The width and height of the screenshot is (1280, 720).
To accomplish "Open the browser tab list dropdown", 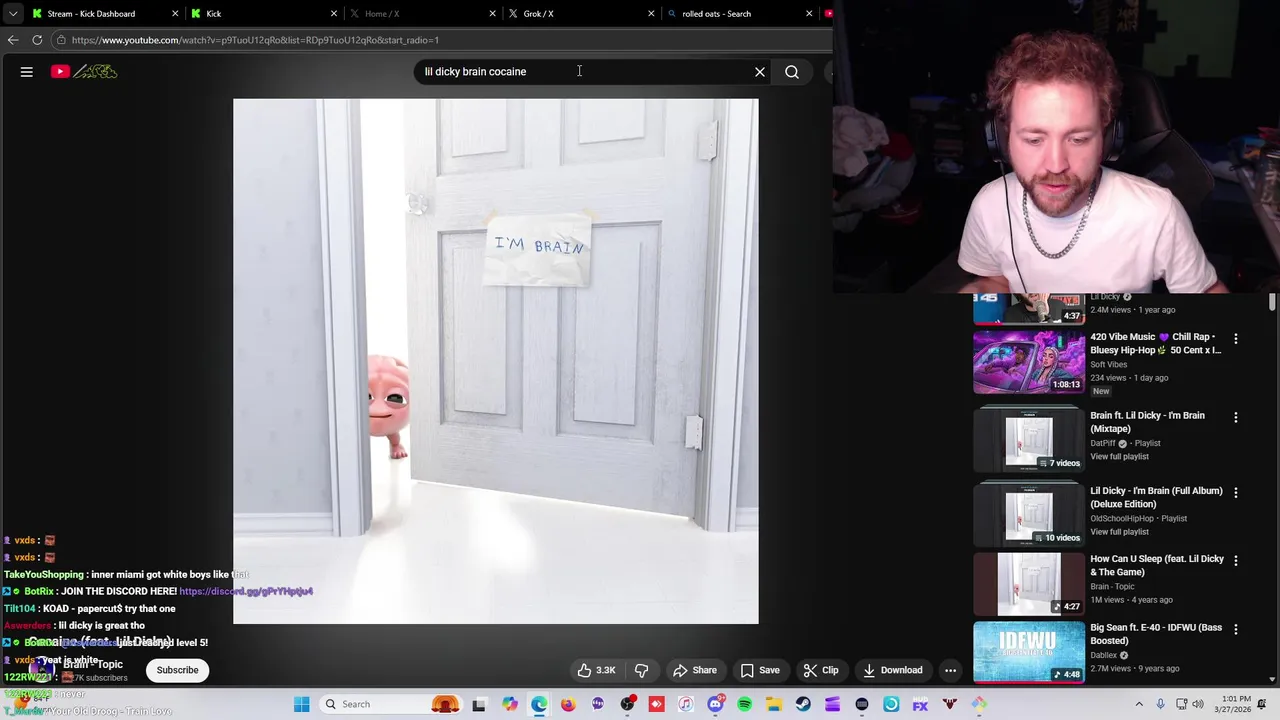I will 13,14.
